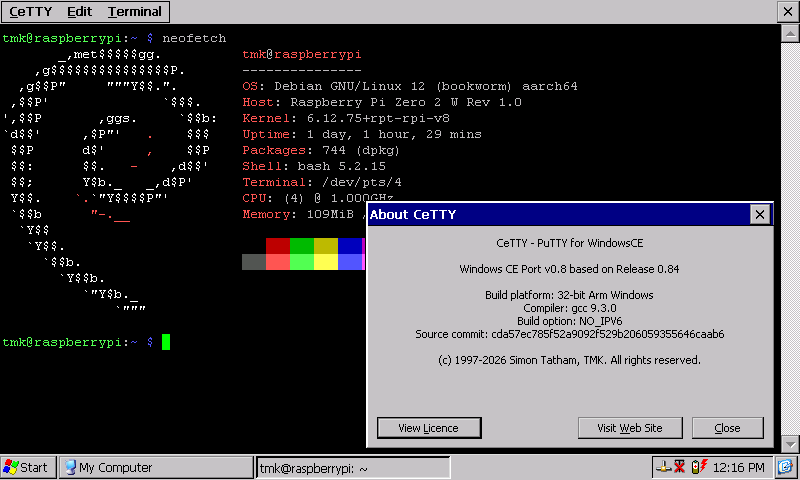Image resolution: width=800 pixels, height=480 pixels.
Task: Switch to My Computer in taskbar
Action: coord(156,467)
